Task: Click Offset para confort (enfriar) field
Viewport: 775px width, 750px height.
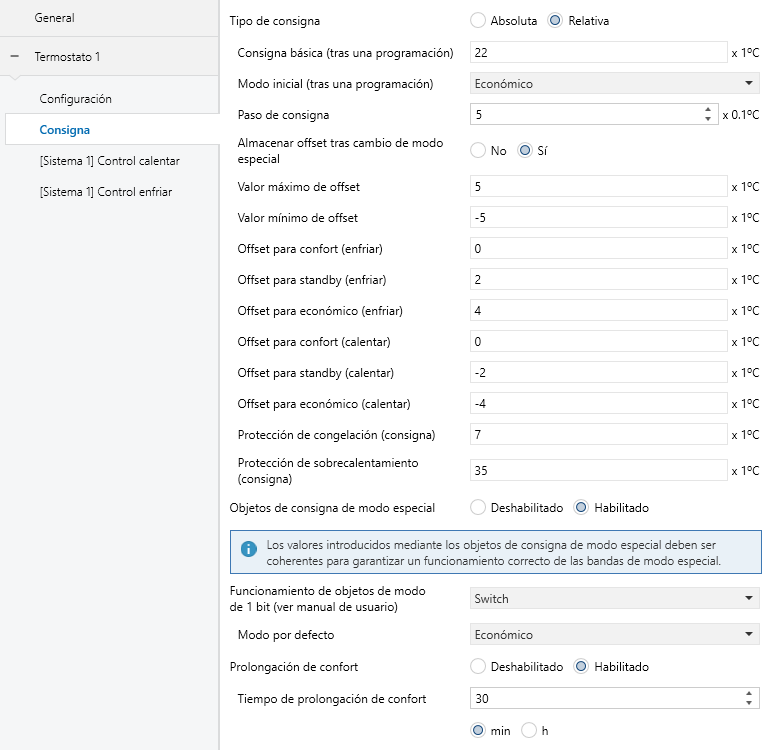Action: [599, 248]
